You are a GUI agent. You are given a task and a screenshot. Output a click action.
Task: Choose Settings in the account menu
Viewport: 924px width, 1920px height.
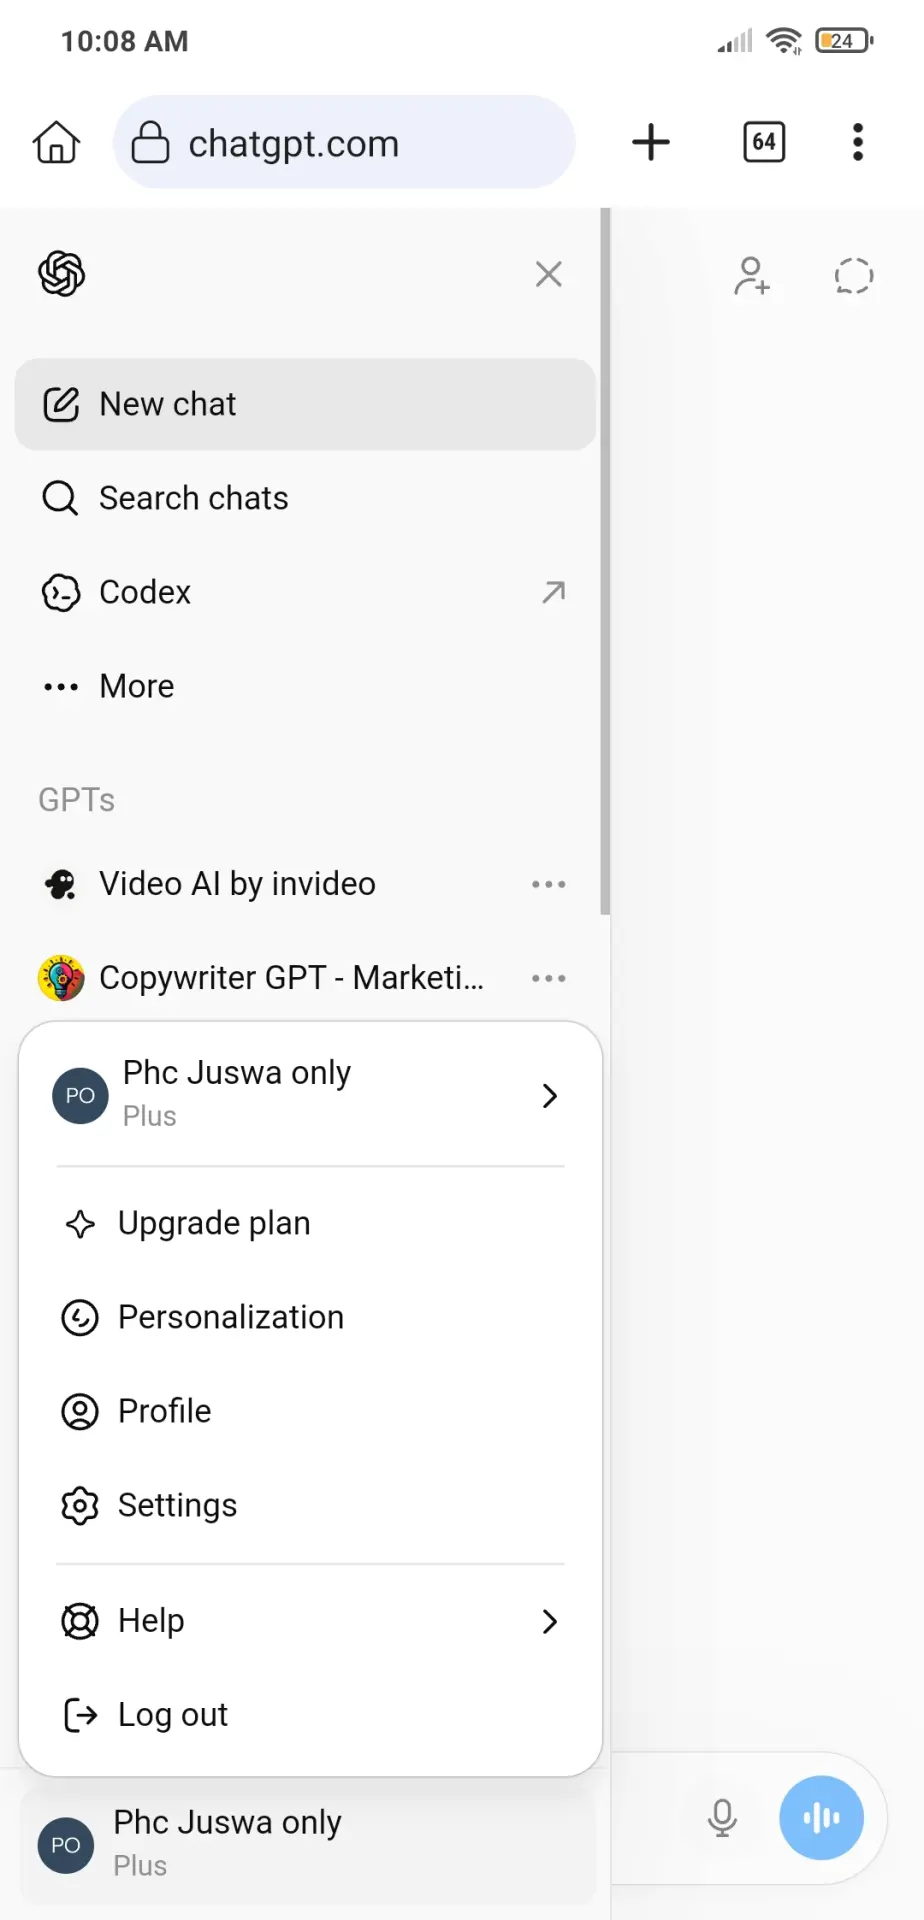point(310,1505)
